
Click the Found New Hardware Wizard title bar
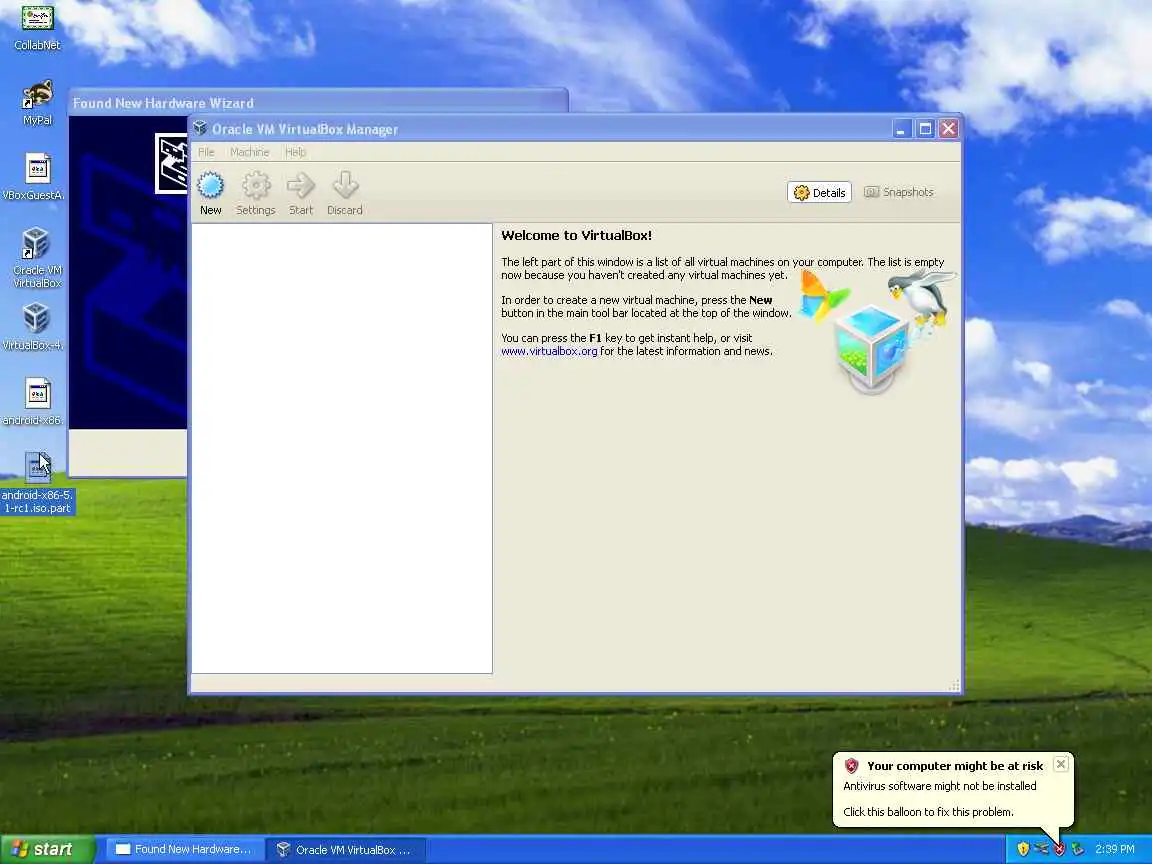pyautogui.click(x=317, y=102)
